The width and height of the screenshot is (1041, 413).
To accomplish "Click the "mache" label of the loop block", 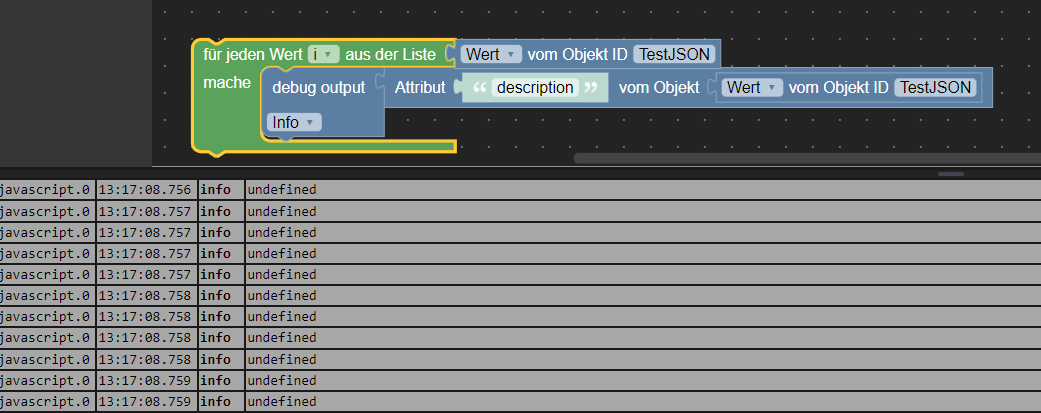I will pyautogui.click(x=227, y=82).
